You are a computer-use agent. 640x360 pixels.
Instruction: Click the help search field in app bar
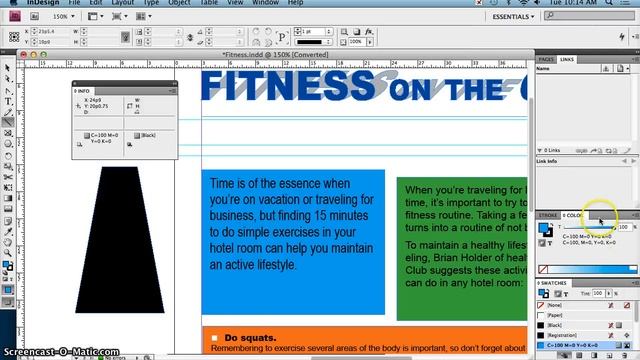[589, 16]
